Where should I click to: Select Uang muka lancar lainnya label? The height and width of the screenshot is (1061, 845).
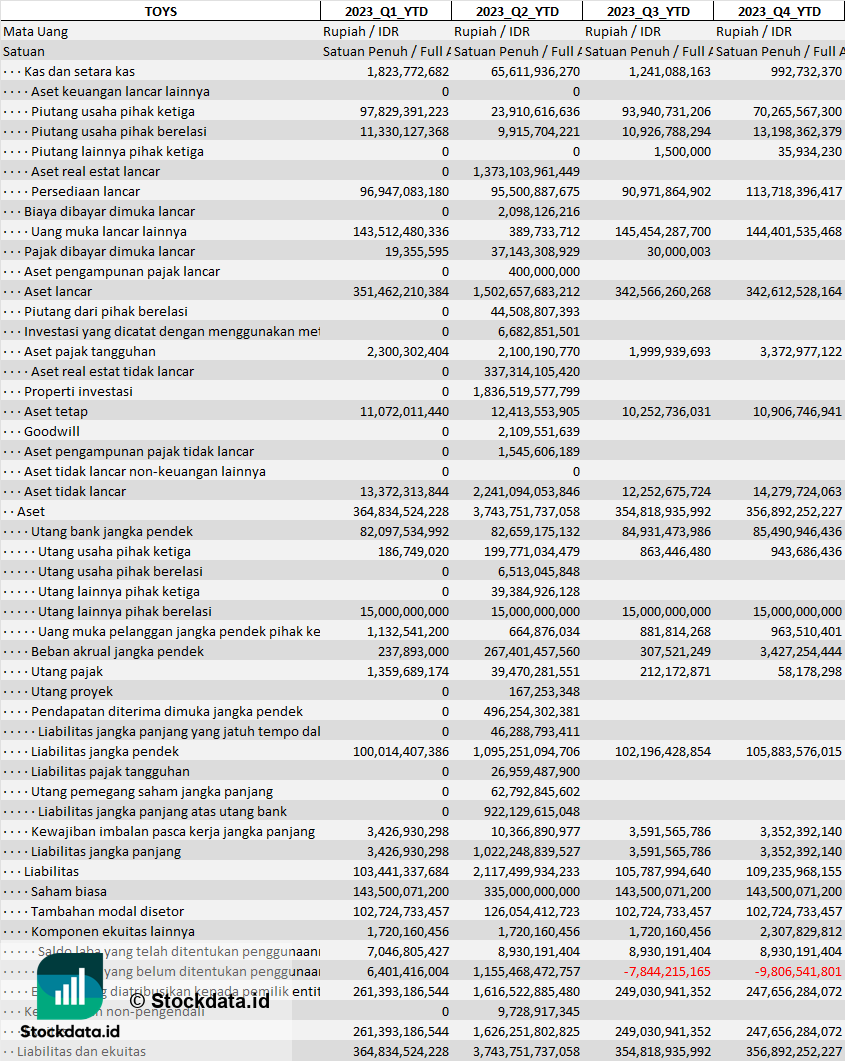tap(109, 231)
